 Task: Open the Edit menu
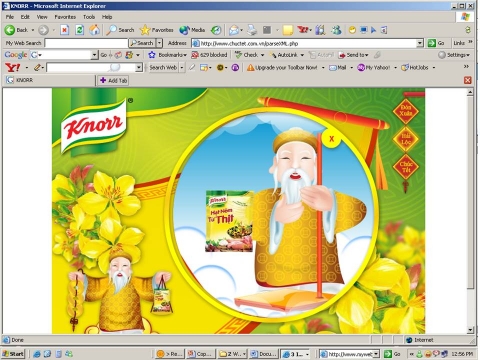coord(25,17)
